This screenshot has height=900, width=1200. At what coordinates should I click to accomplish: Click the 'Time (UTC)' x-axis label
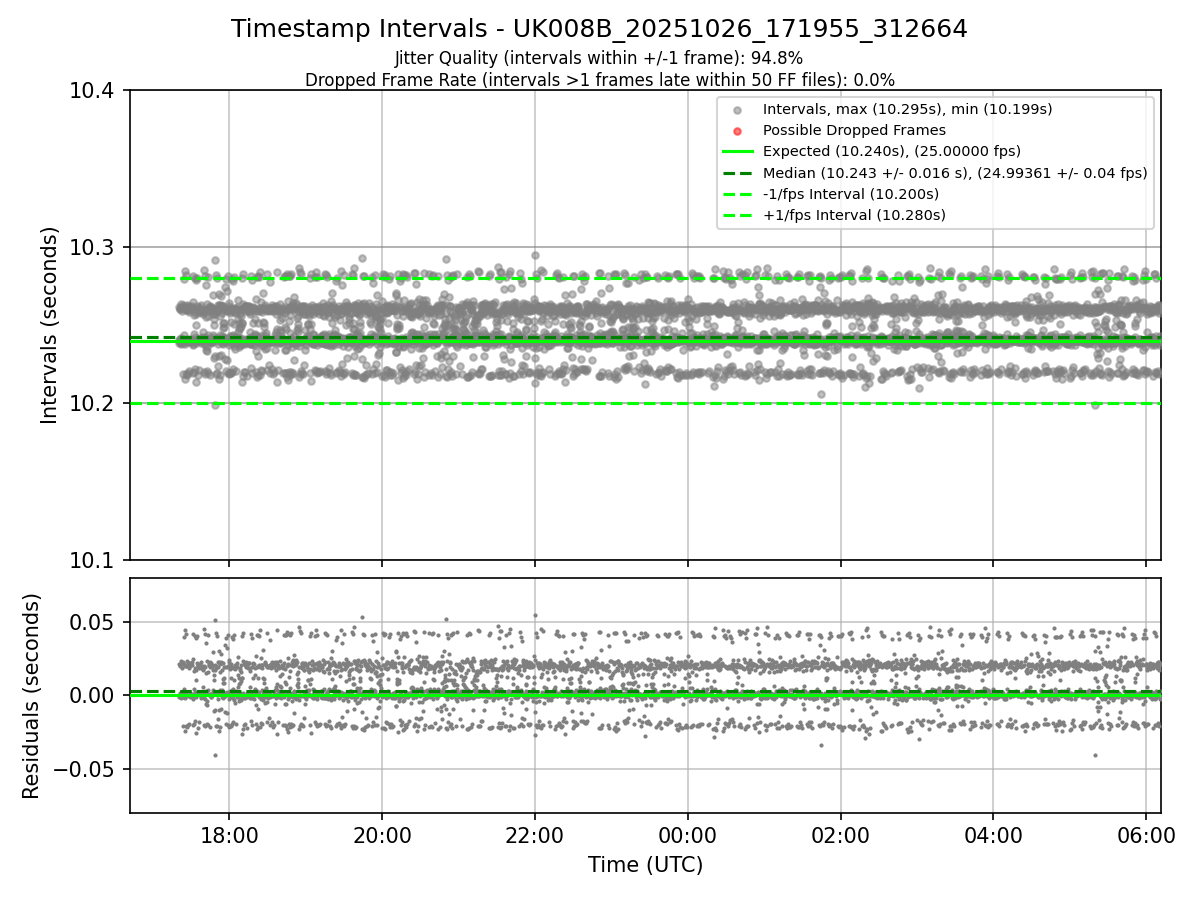645,865
